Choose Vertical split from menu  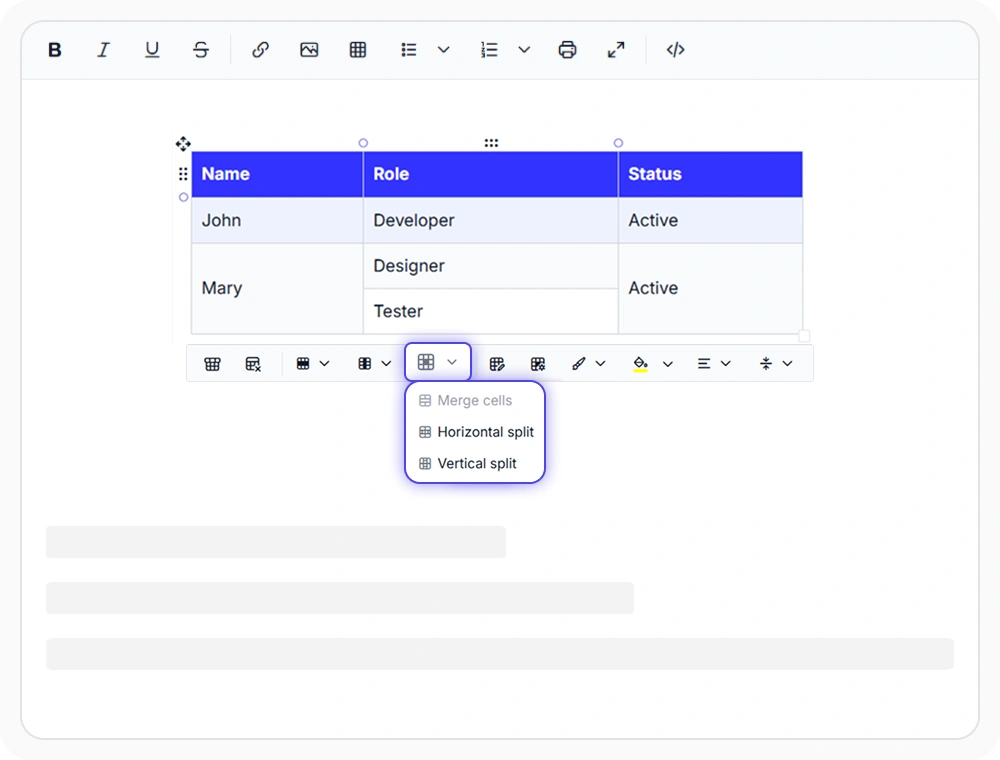[x=474, y=464]
